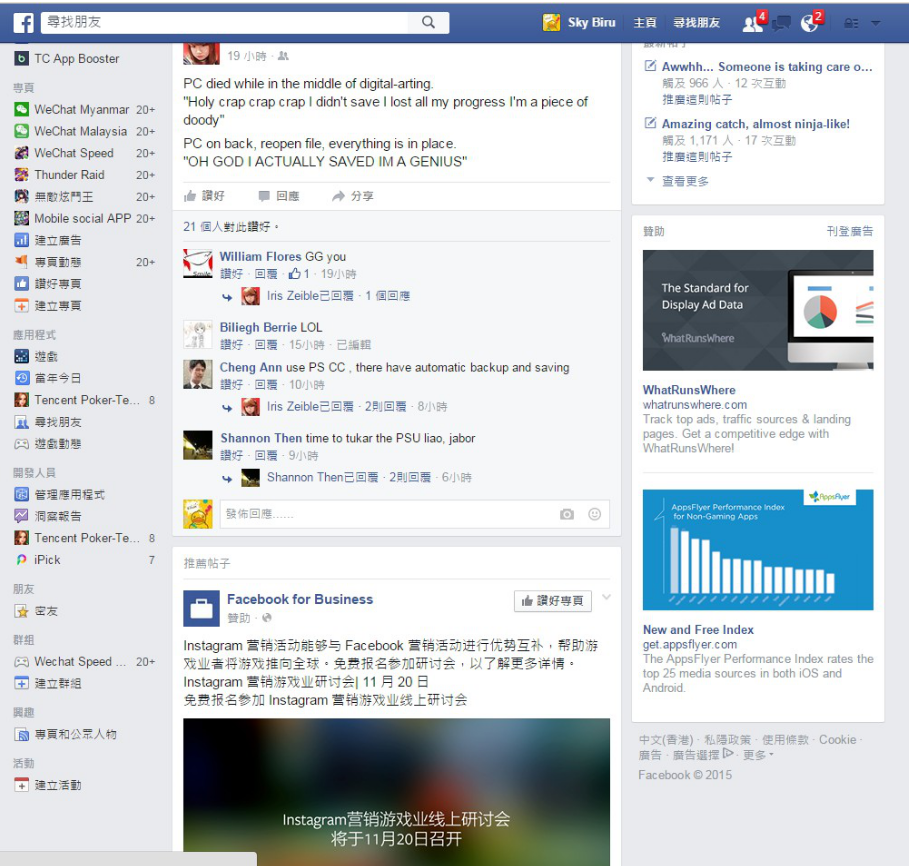Open Facebook for Business post options chevron
The height and width of the screenshot is (866, 909).
pos(606,597)
